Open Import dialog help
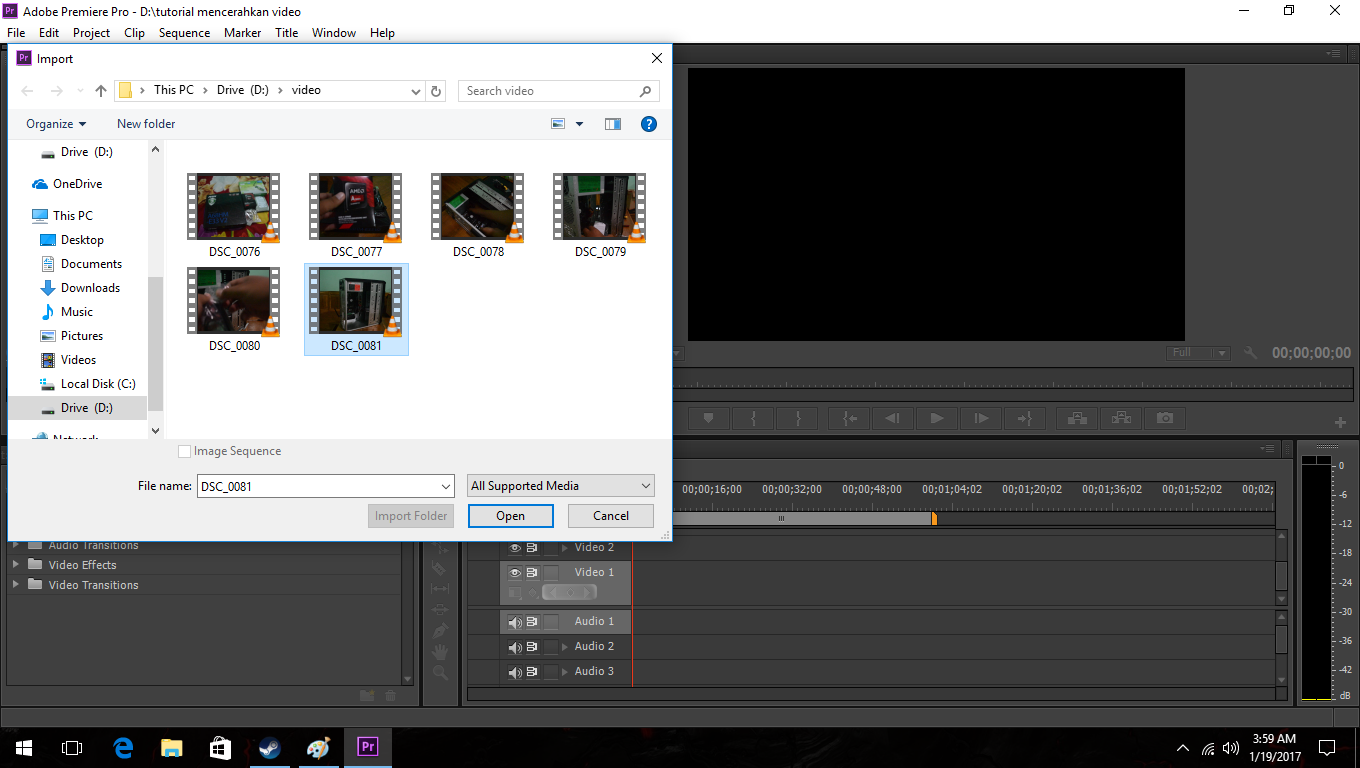The width and height of the screenshot is (1360, 768). click(x=649, y=124)
